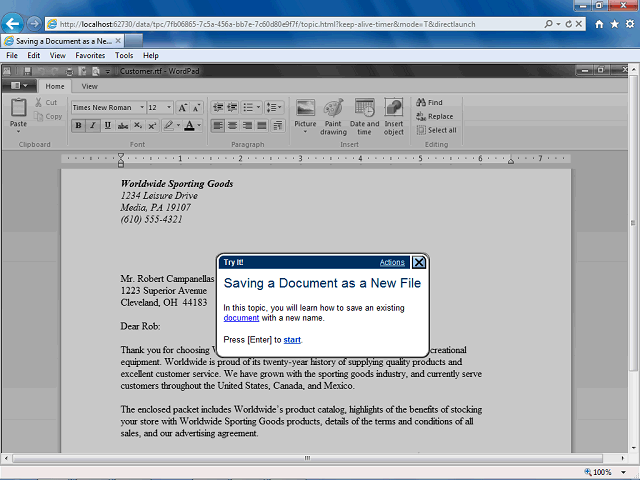The height and width of the screenshot is (480, 640).
Task: Click the text highlight color pen icon
Action: [168, 126]
